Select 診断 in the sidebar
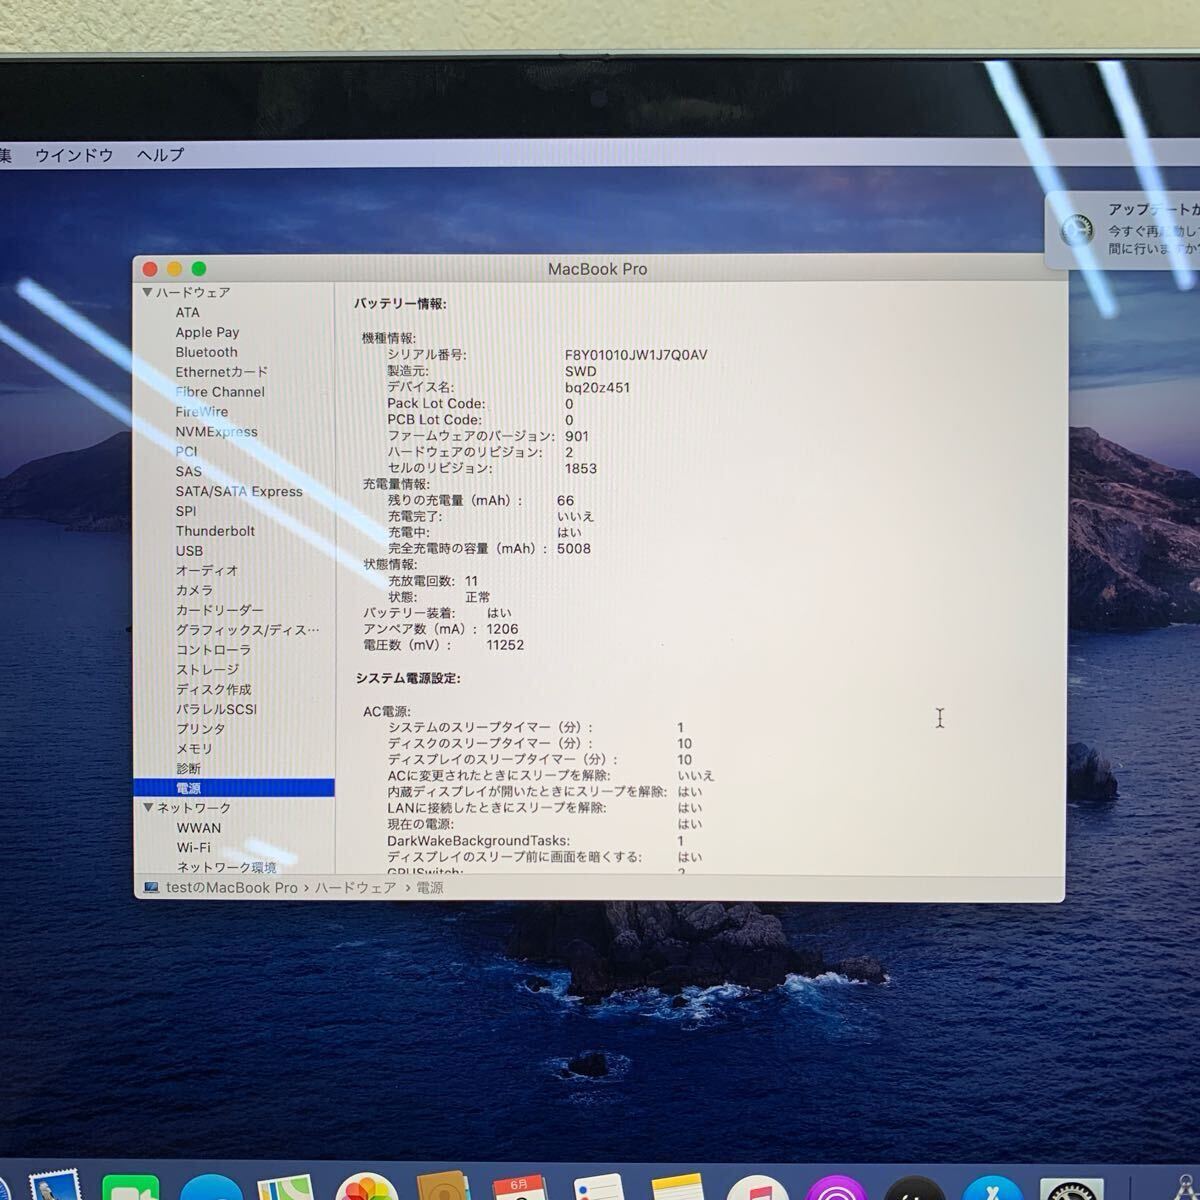 pos(188,769)
